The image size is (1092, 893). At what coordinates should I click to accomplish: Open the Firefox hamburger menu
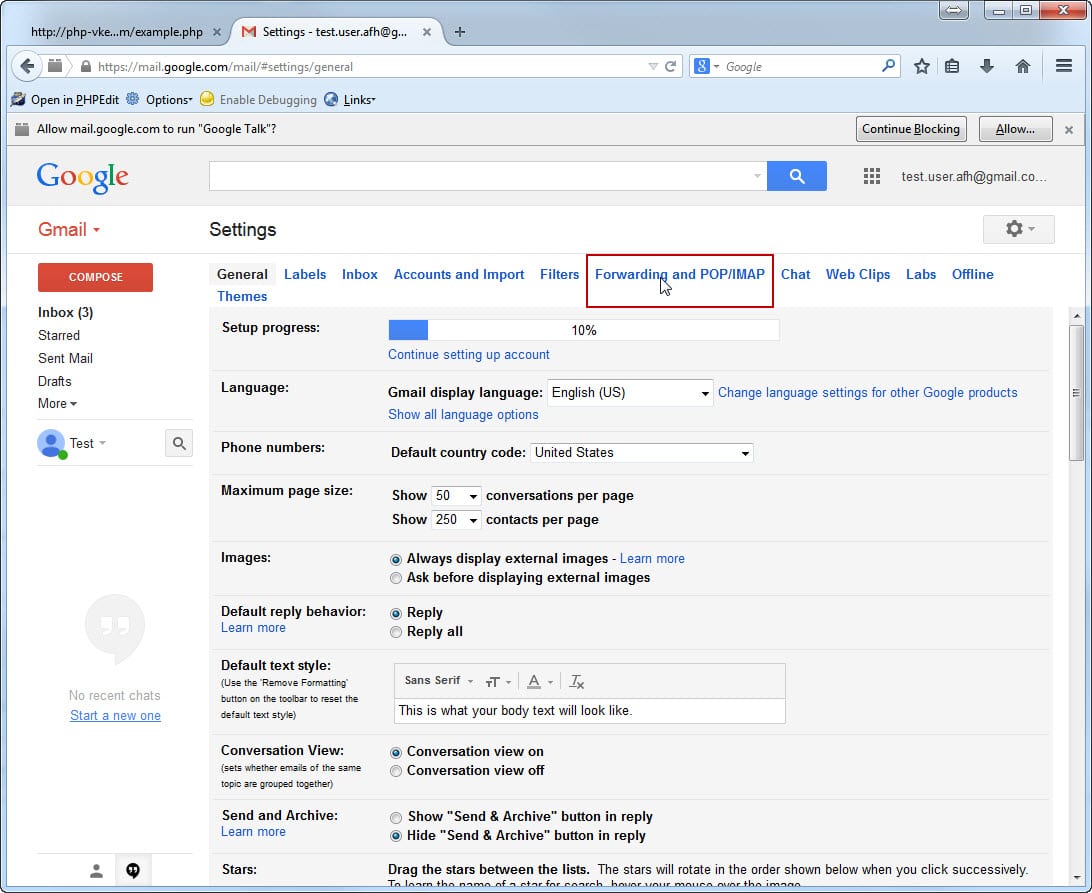1064,66
